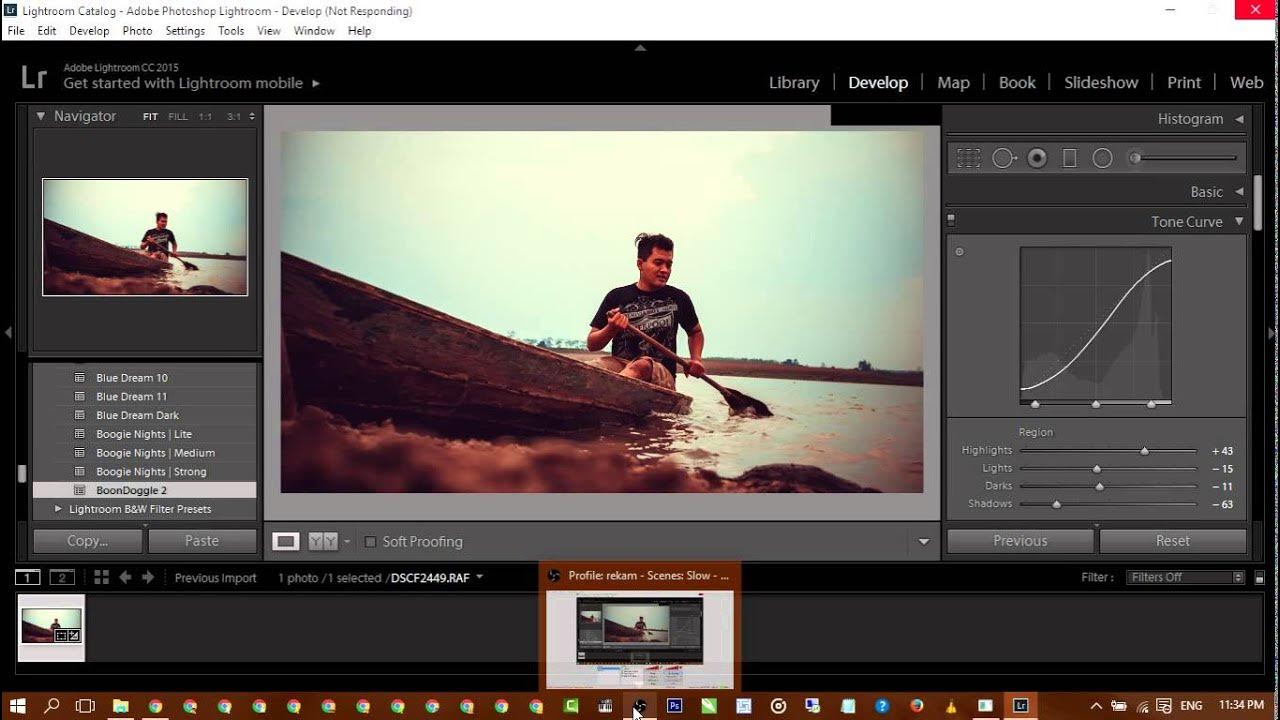Open Grid view from filmstrip icon
Screen dimensions: 1280x720
pos(101,577)
